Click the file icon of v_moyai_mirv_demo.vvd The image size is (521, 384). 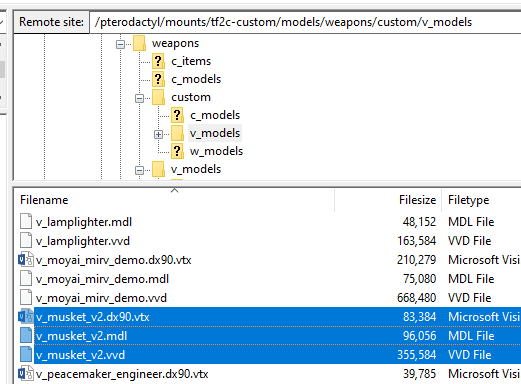(x=26, y=298)
